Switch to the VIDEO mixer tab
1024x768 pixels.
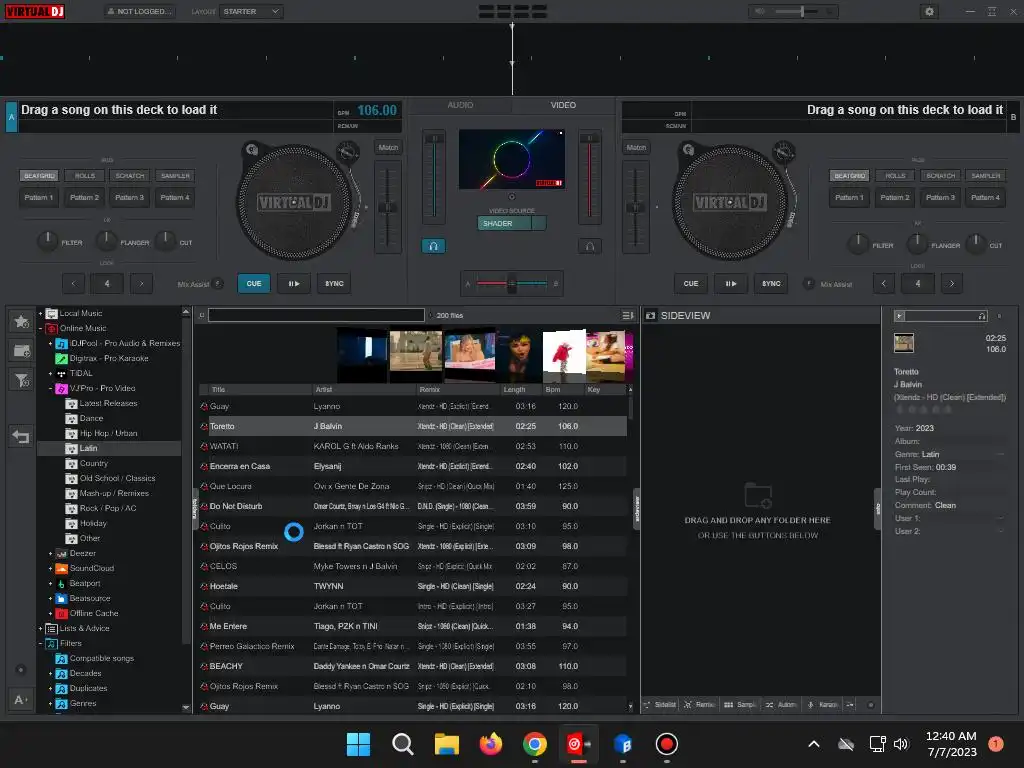click(x=563, y=105)
